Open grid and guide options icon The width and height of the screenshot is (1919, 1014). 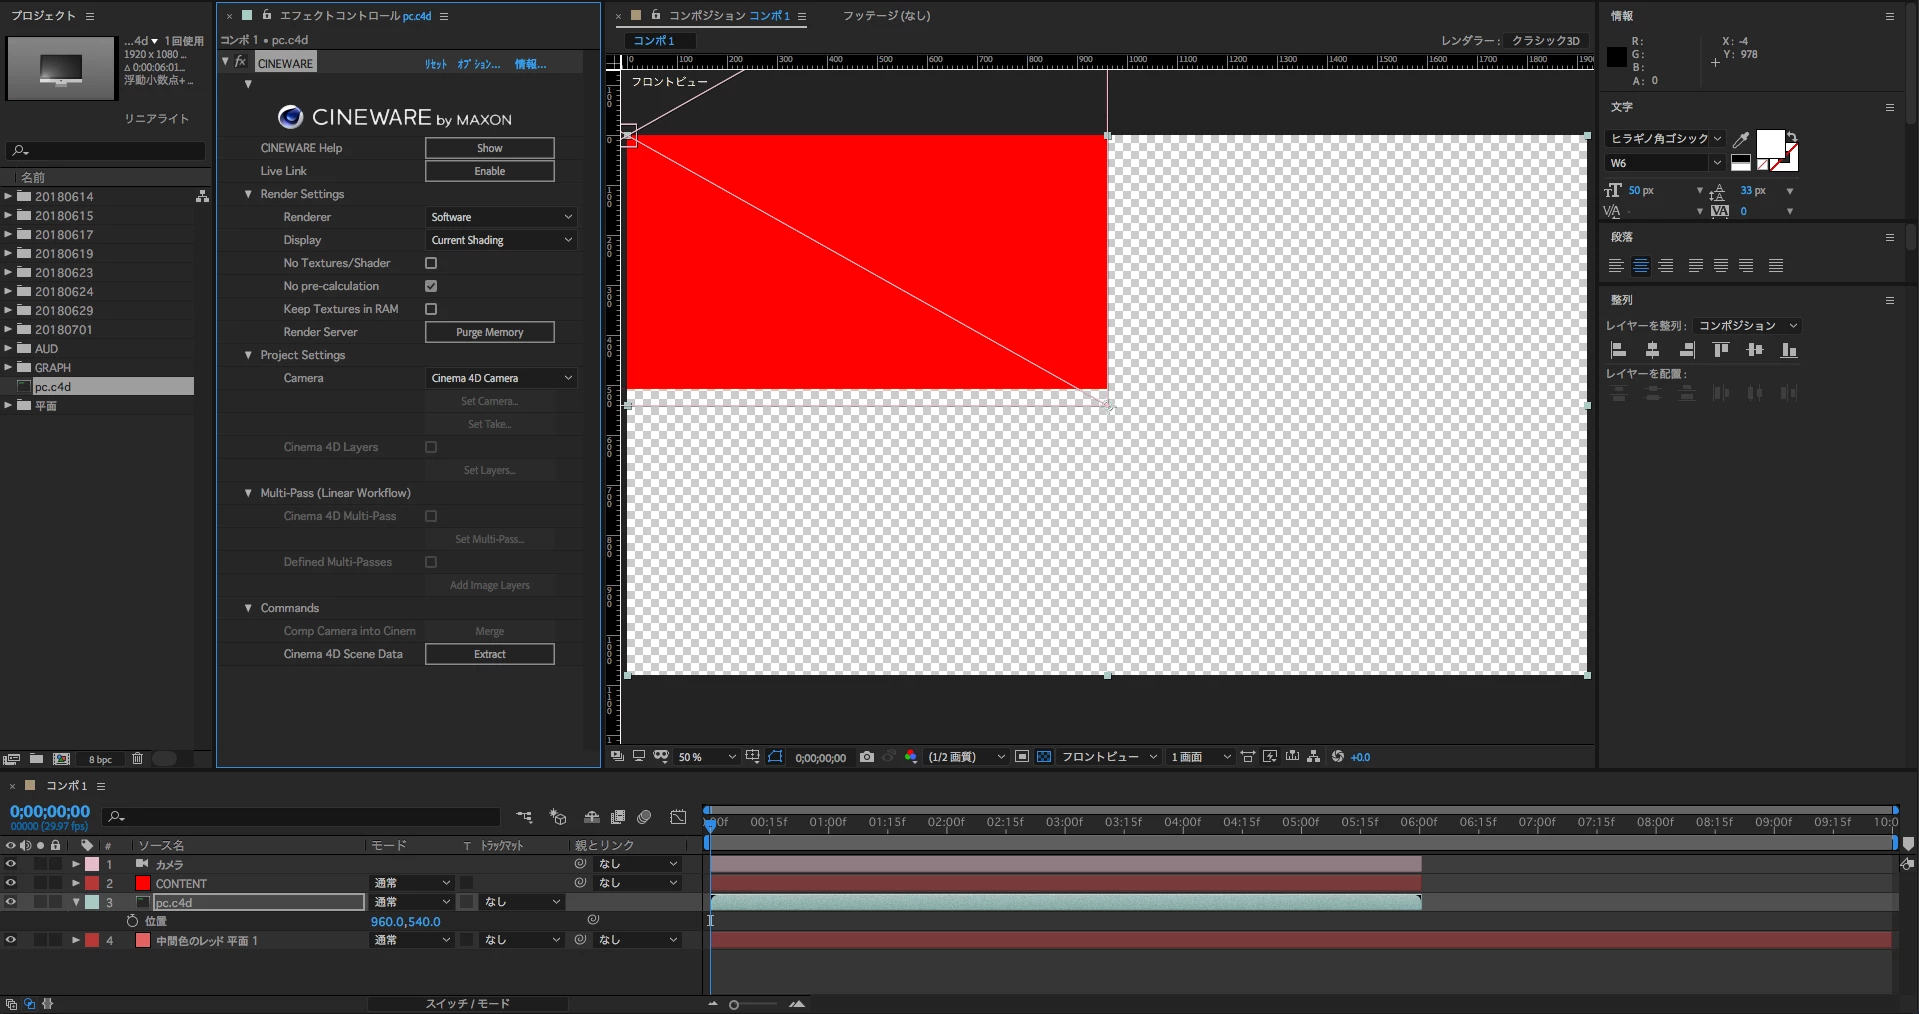[x=753, y=757]
